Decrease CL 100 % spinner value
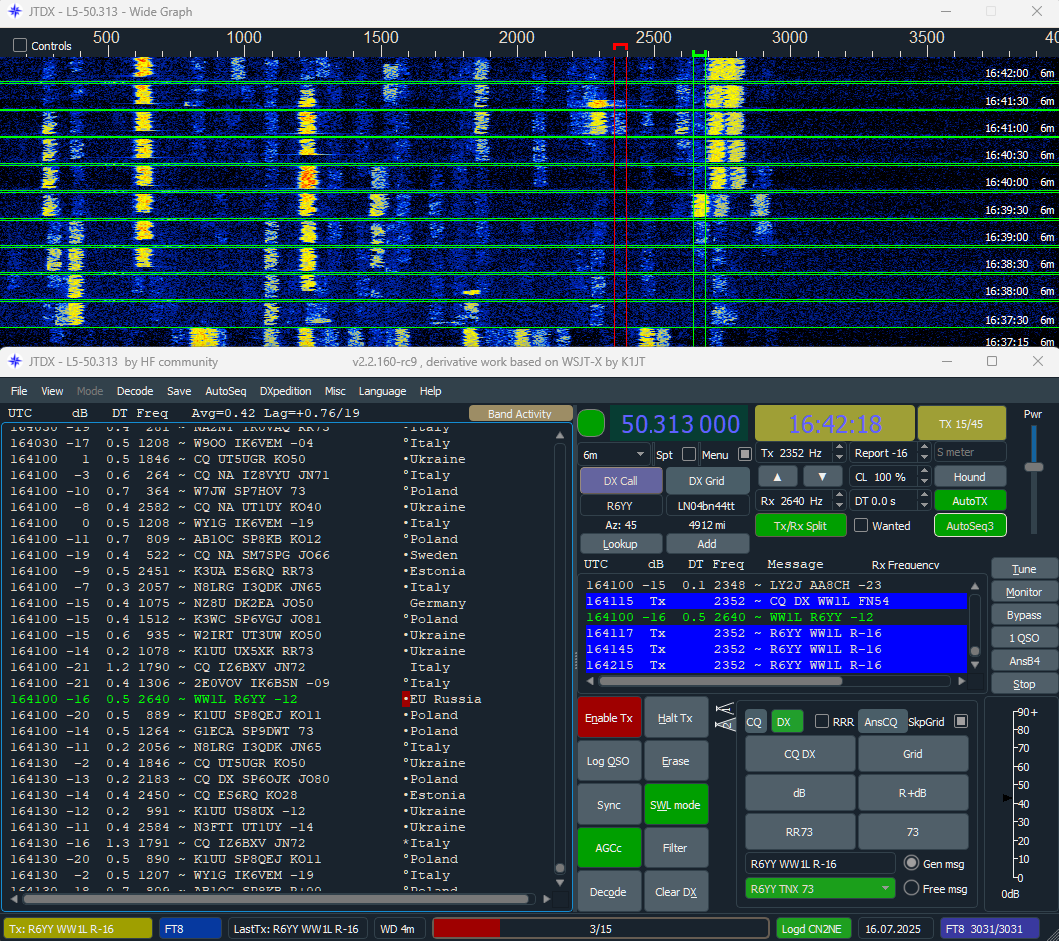The height and width of the screenshot is (941, 1059). point(925,482)
